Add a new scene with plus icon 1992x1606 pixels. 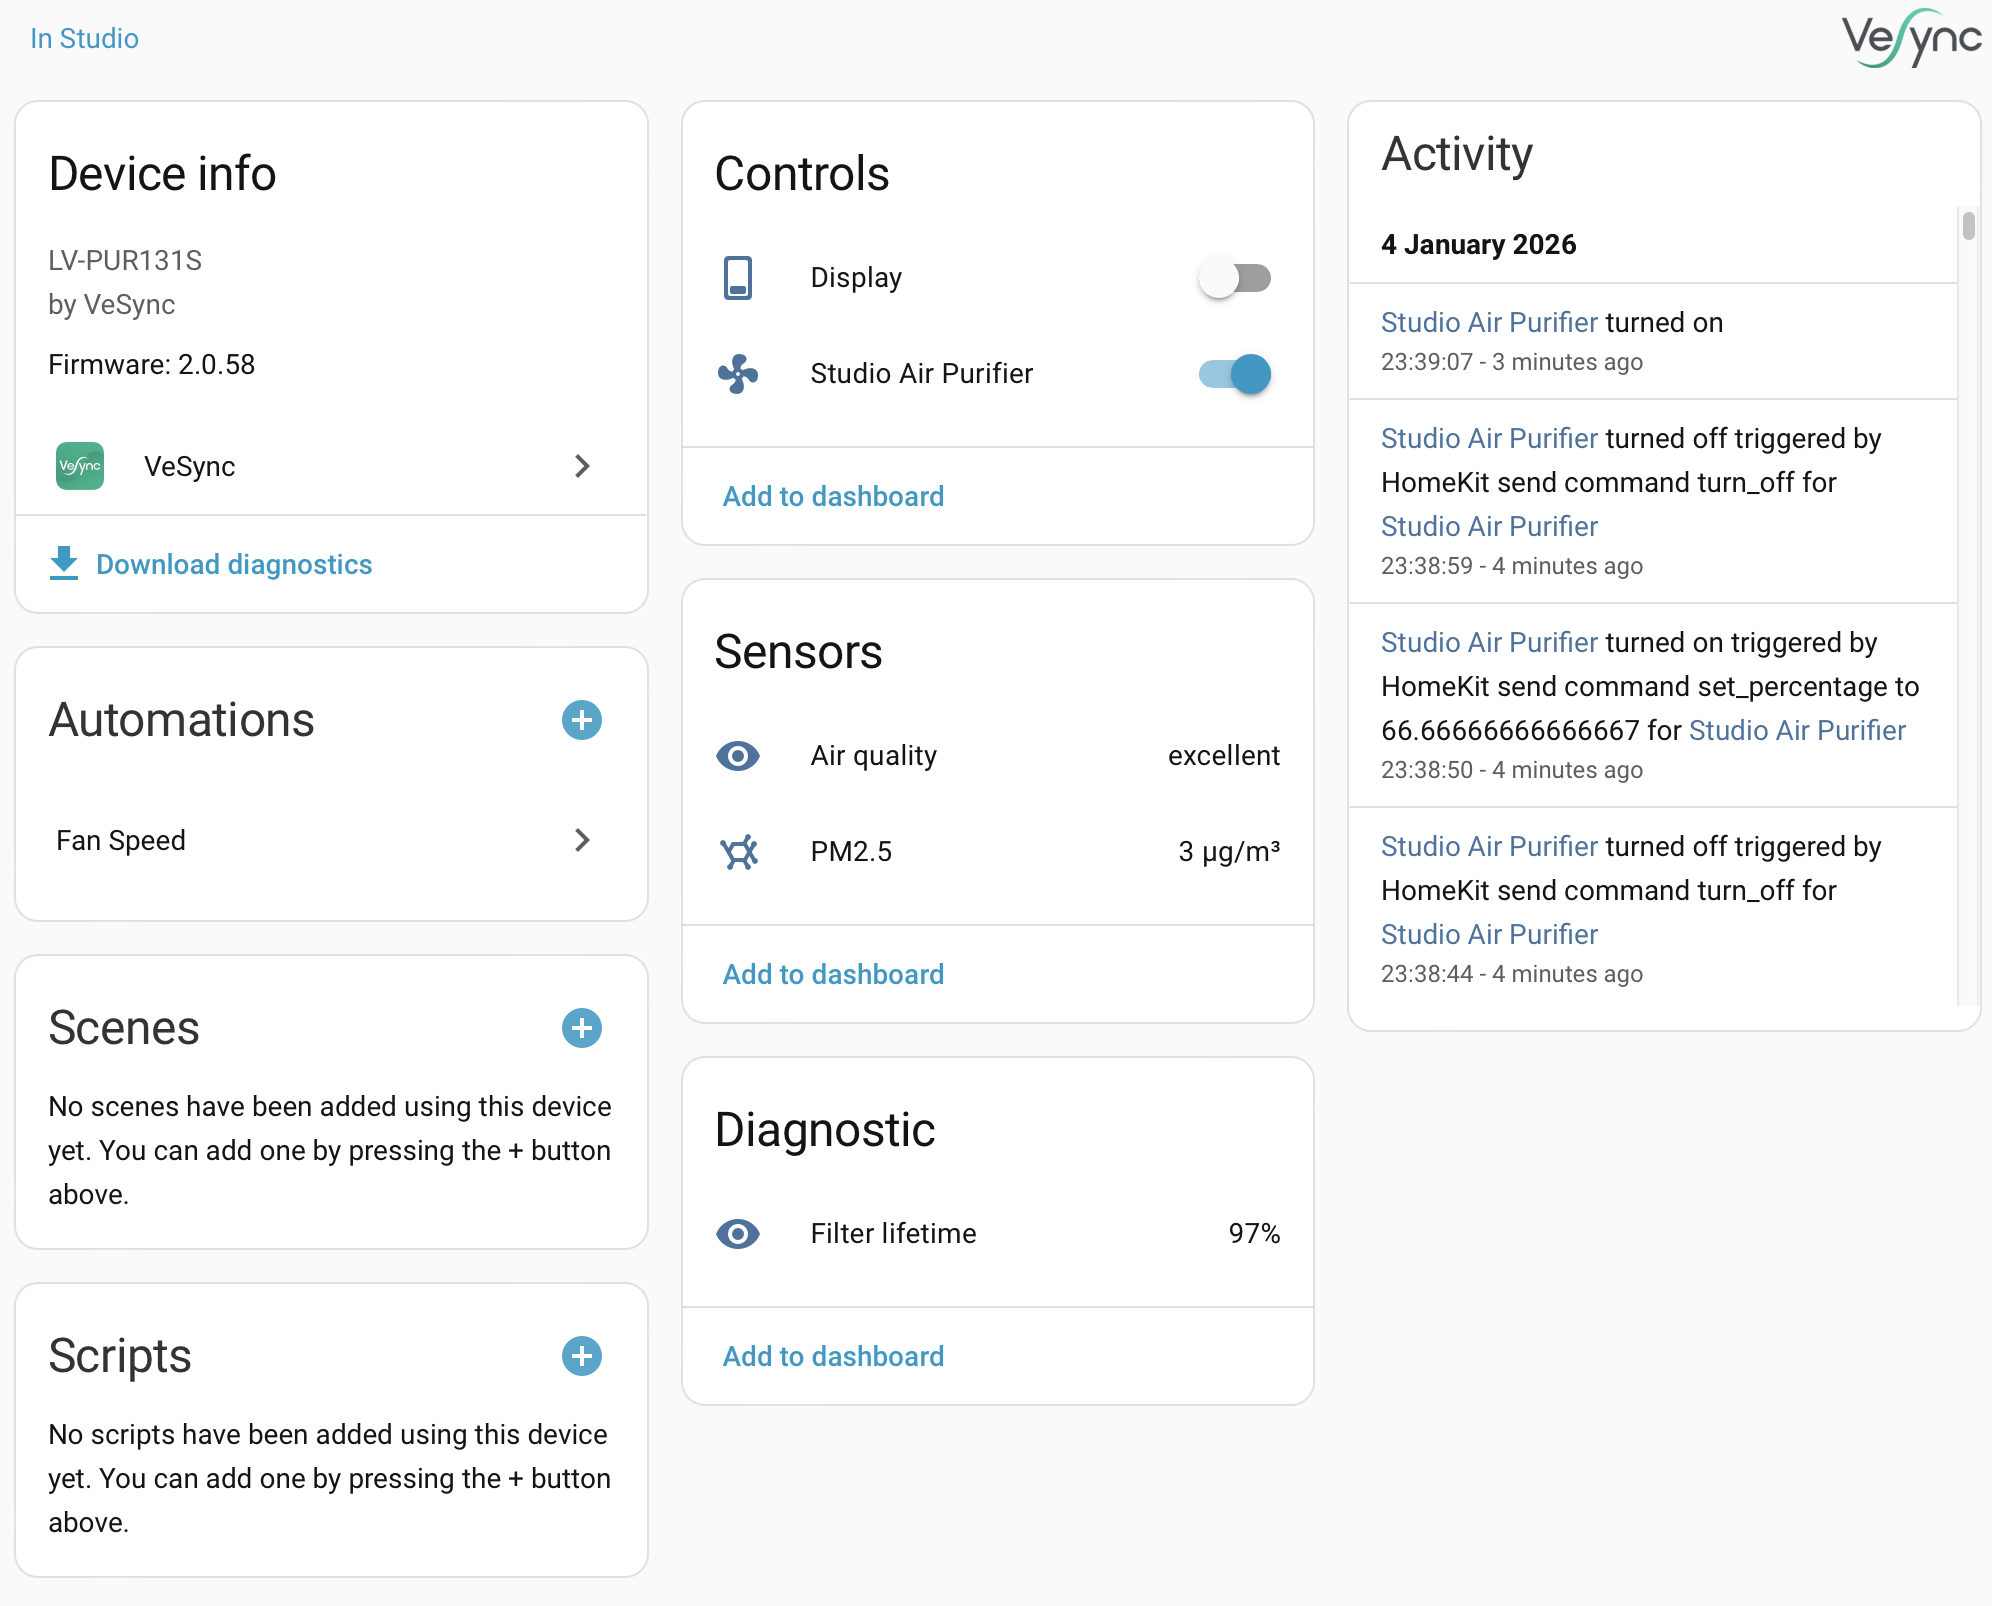click(582, 1028)
